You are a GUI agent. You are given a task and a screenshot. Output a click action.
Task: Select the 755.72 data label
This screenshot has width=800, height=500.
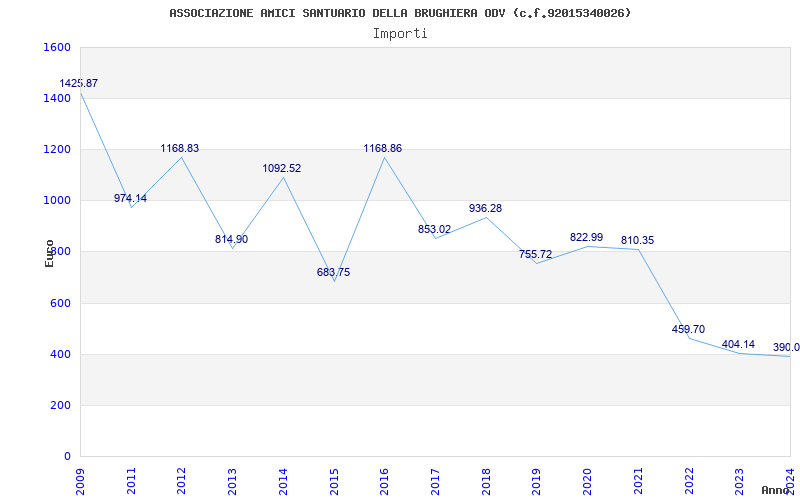(x=535, y=254)
